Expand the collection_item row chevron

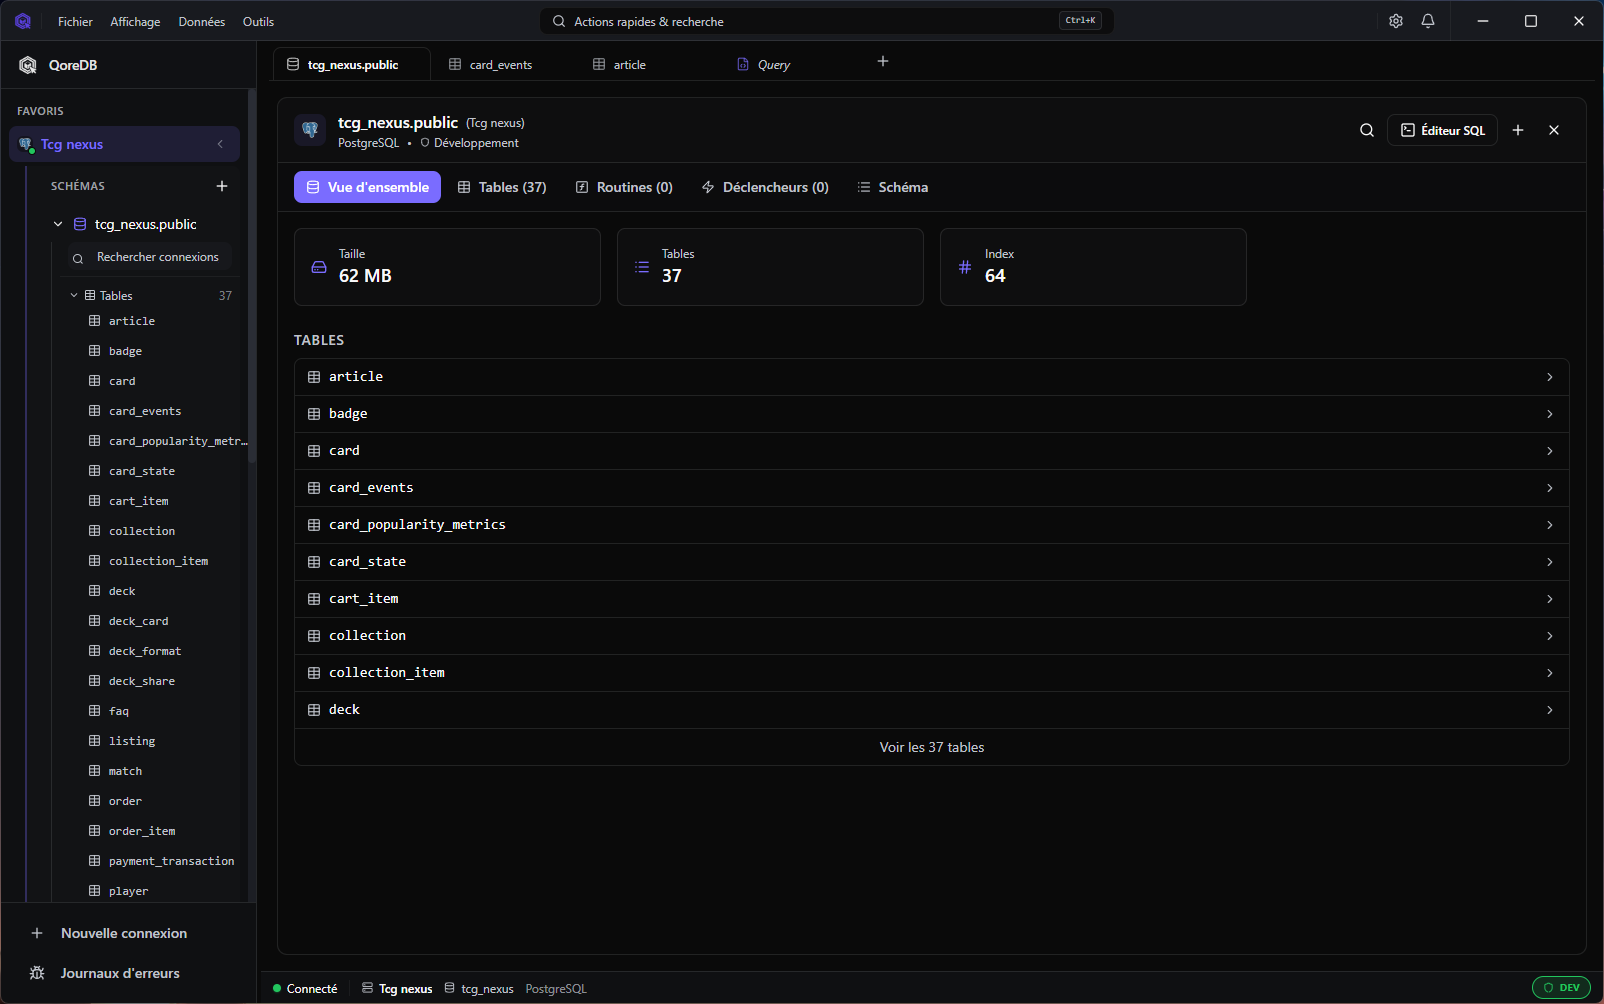coord(1550,673)
